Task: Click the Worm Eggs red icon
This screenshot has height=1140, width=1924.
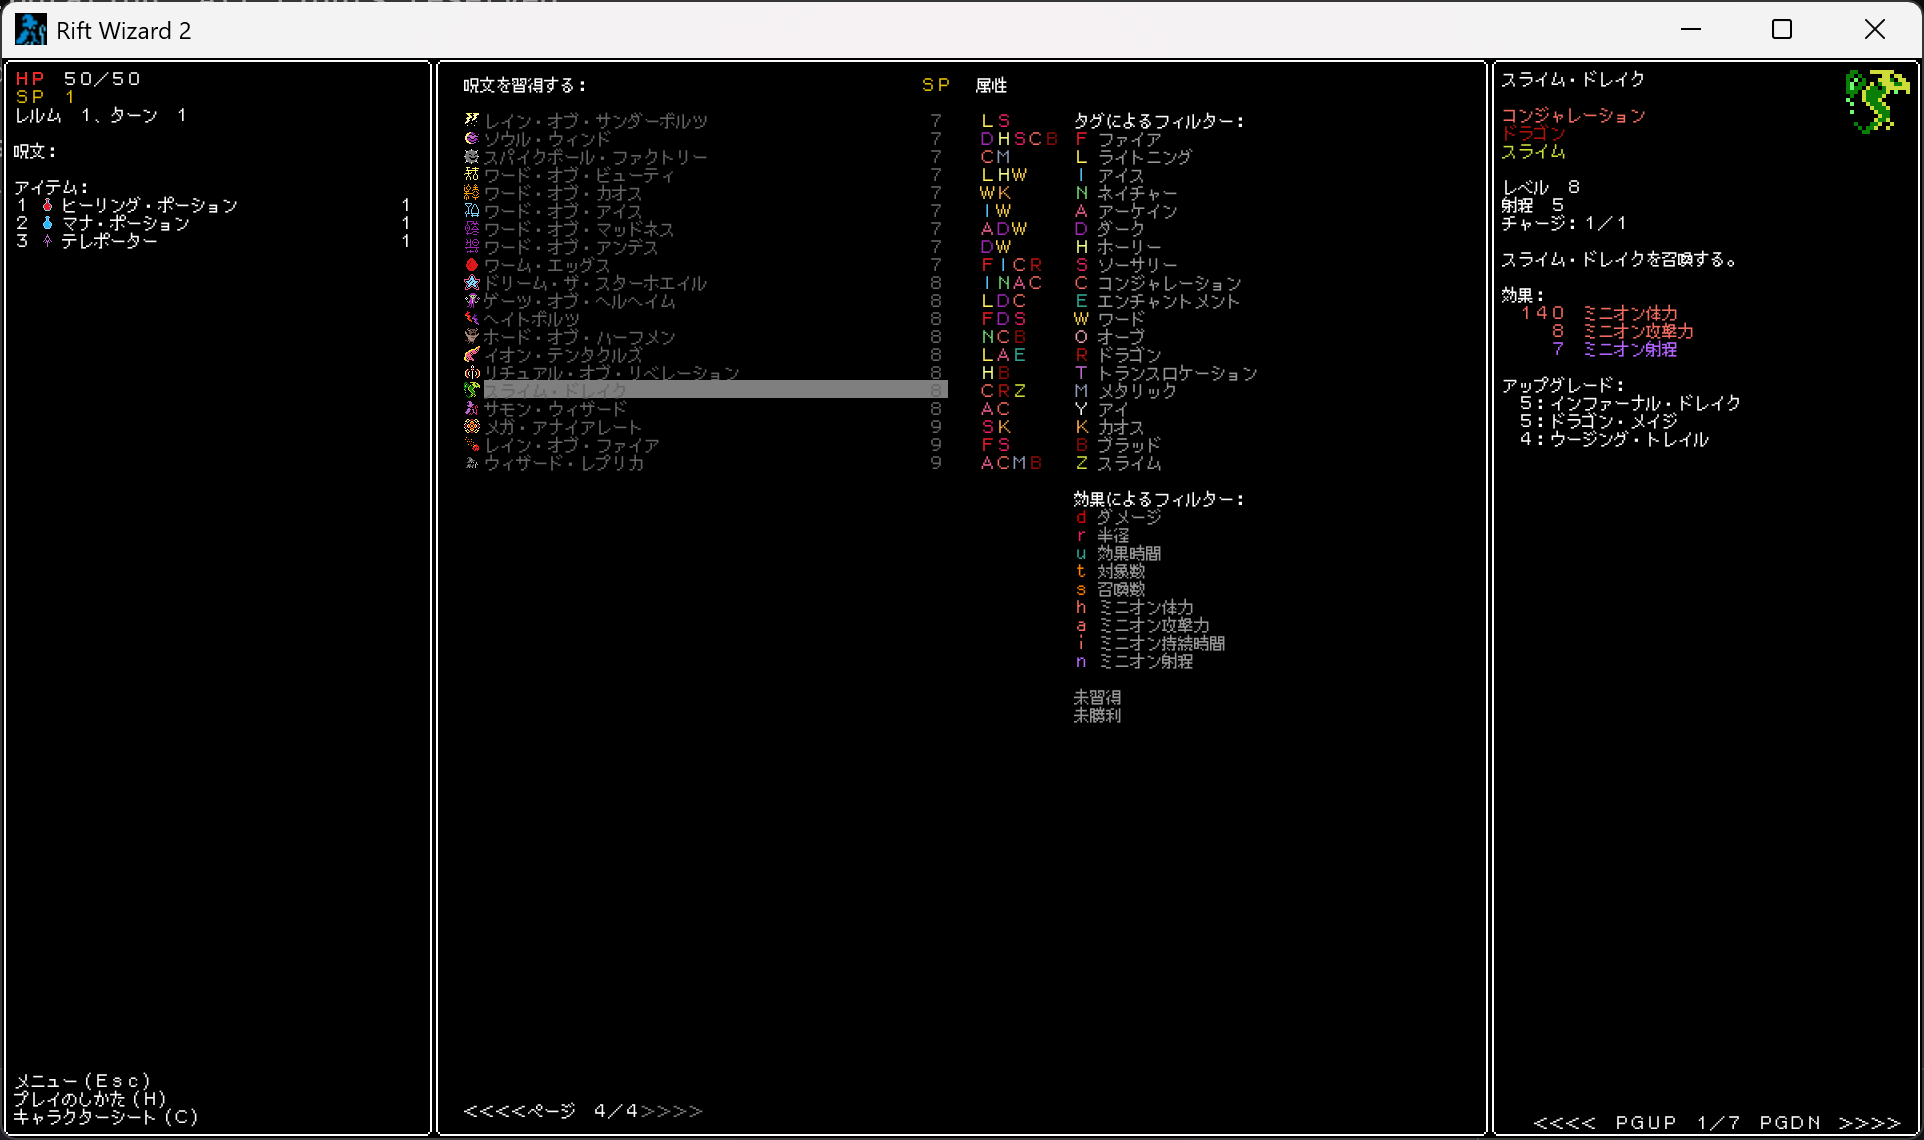Action: (472, 264)
